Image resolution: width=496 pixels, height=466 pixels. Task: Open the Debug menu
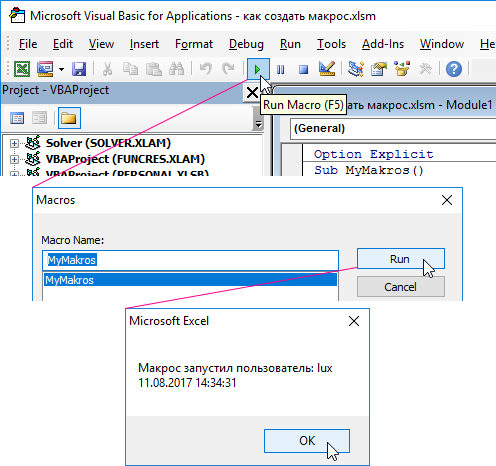click(x=246, y=44)
